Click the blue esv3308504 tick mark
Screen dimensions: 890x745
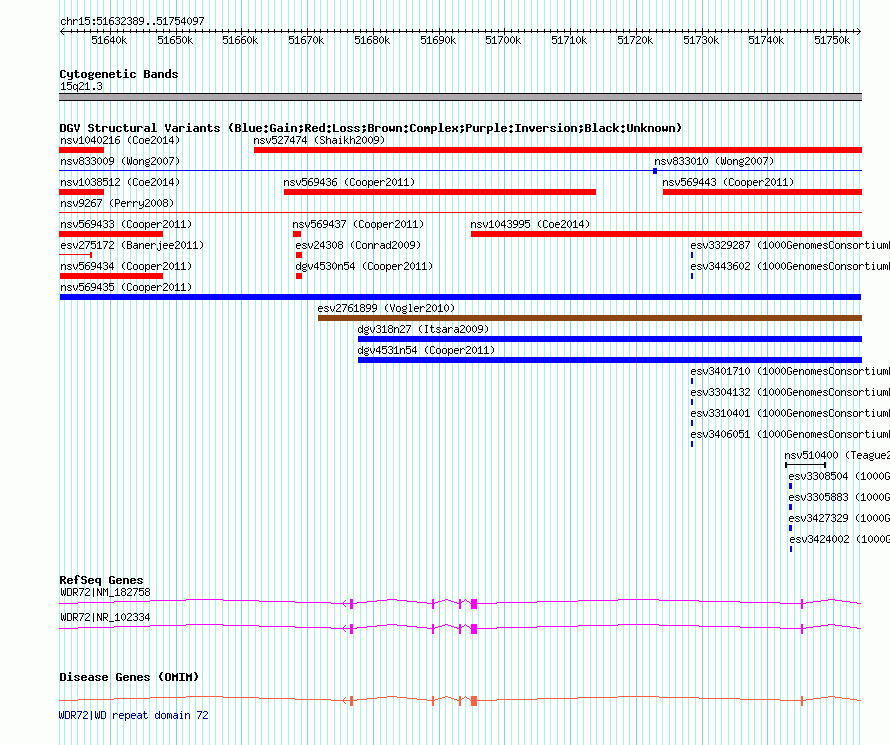click(x=790, y=486)
